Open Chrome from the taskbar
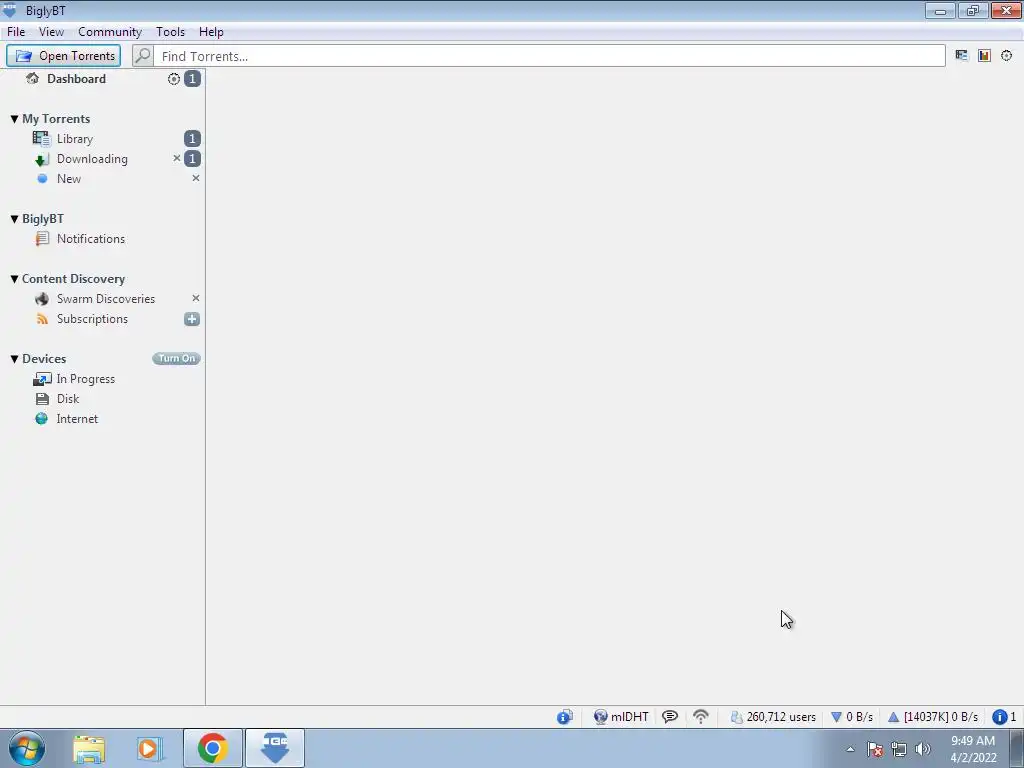The width and height of the screenshot is (1024, 768). (x=212, y=748)
